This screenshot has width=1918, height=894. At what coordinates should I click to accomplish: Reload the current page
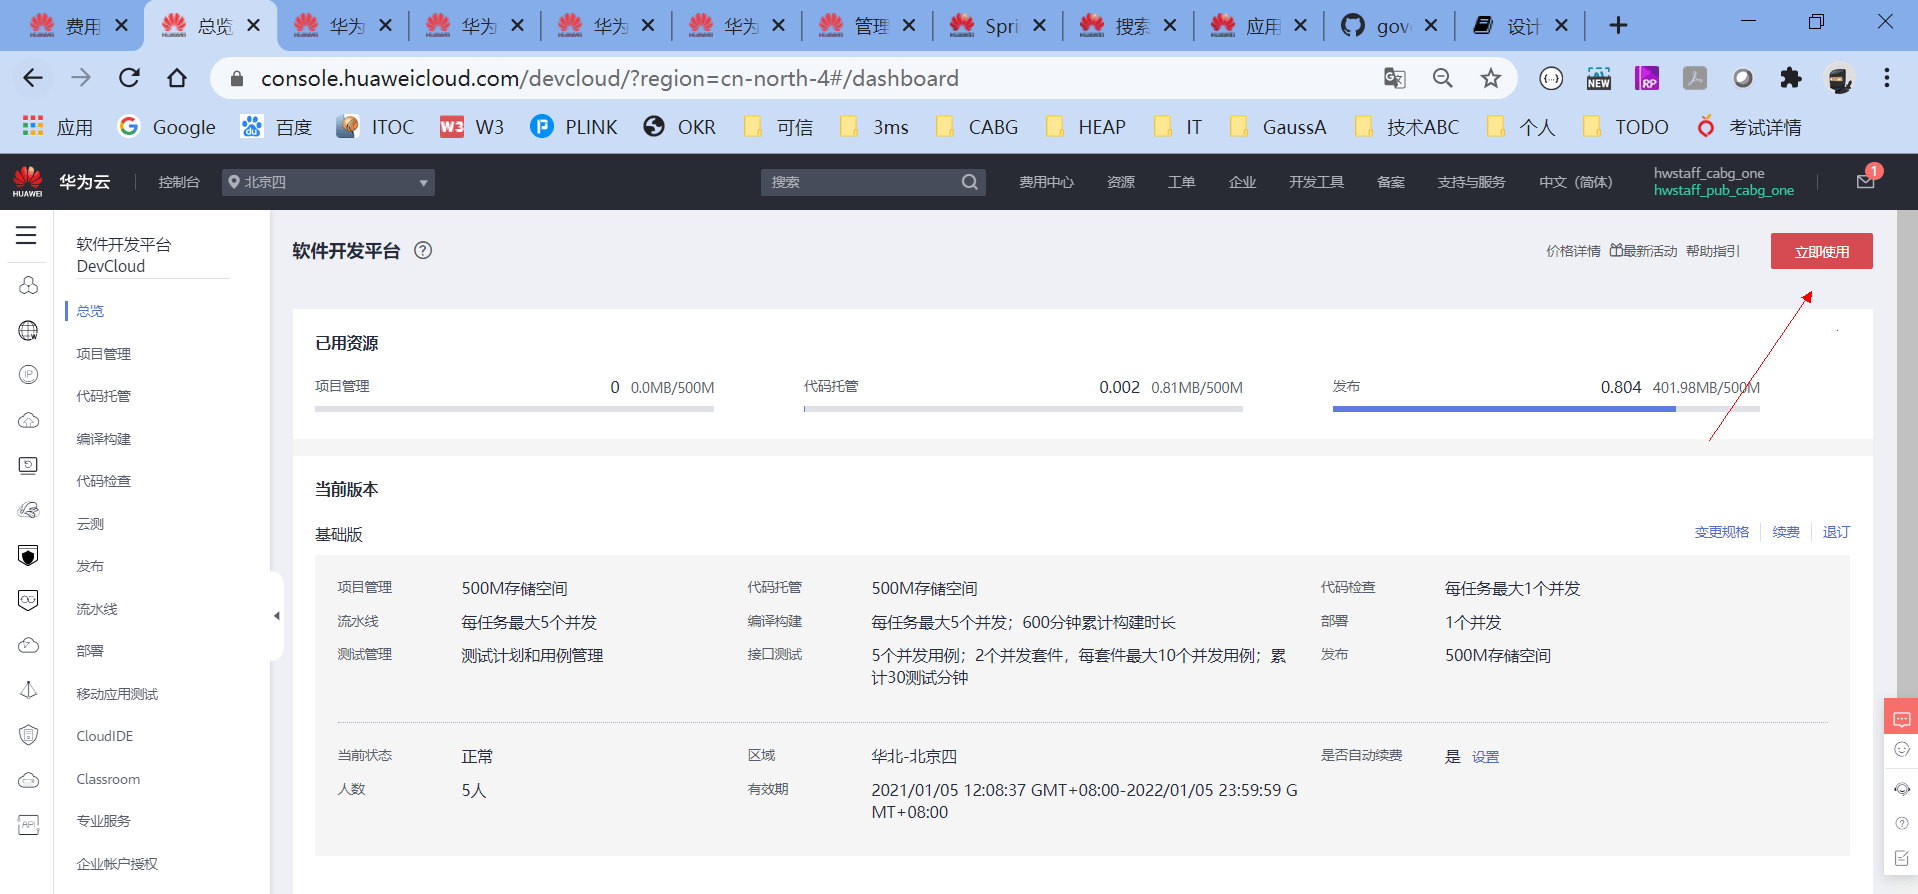tap(129, 78)
